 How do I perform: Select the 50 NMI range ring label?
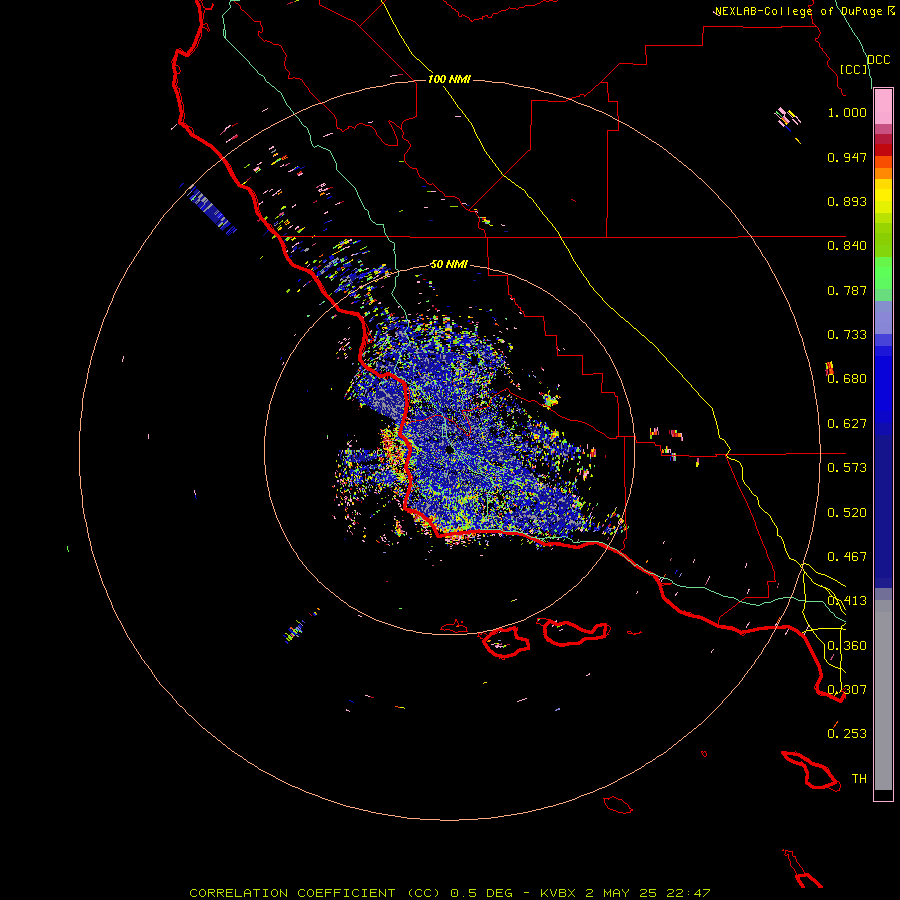tap(449, 265)
